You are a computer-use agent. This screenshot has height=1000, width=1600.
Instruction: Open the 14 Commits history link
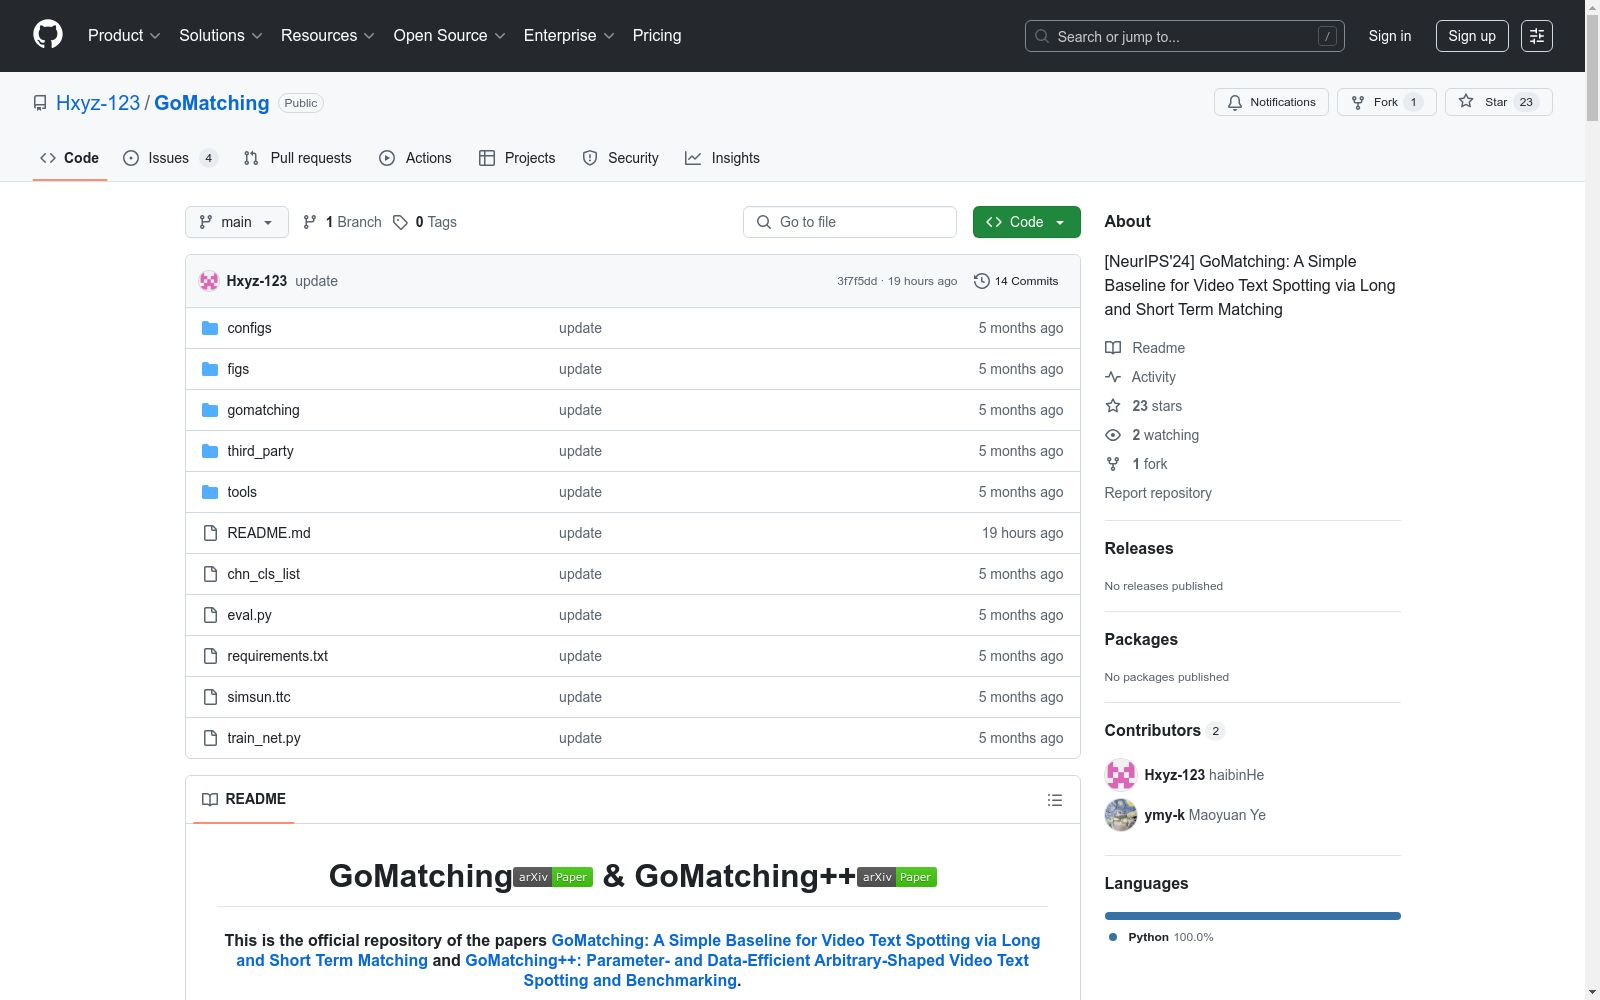click(1016, 281)
